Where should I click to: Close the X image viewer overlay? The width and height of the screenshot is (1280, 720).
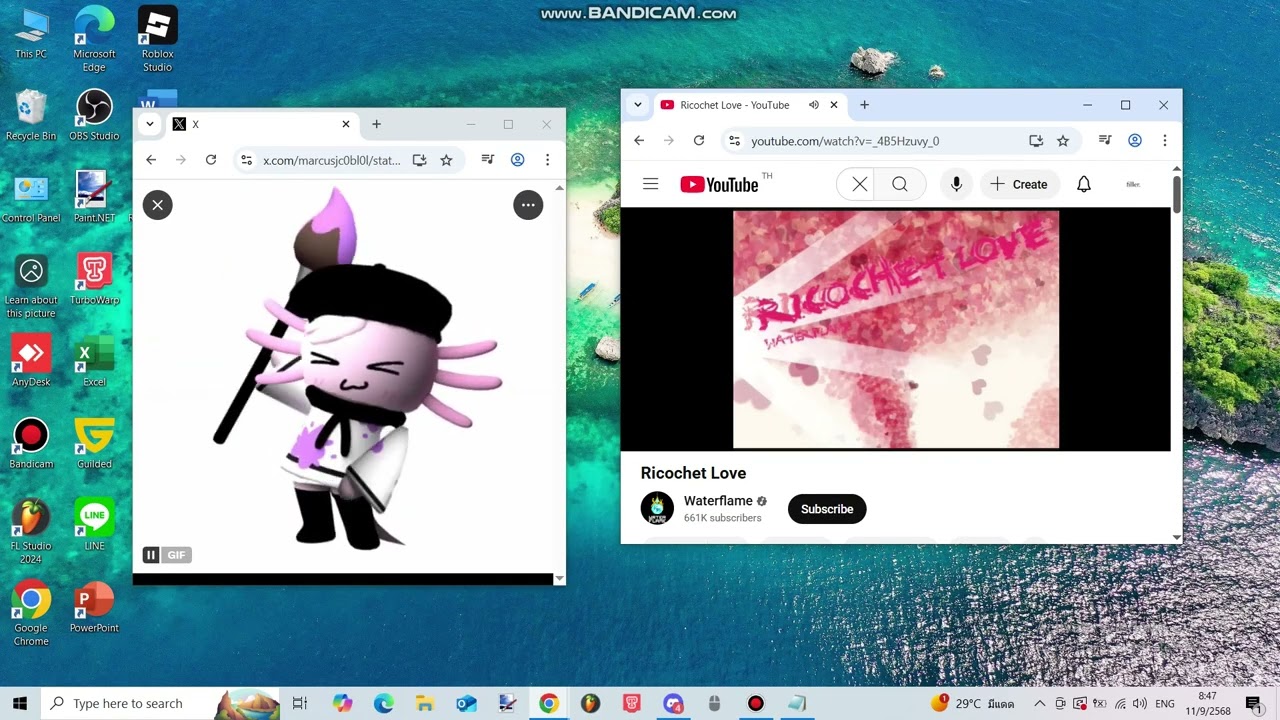[x=157, y=205]
